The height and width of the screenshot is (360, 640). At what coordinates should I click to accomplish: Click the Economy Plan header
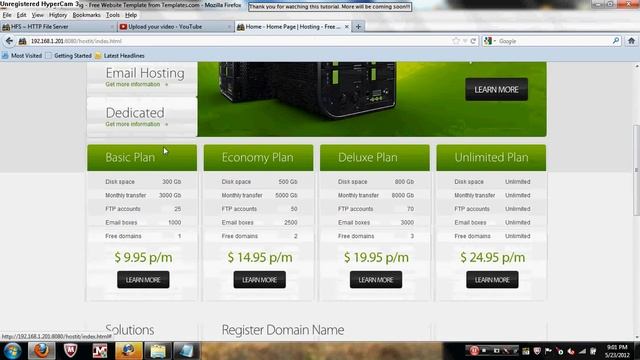[x=258, y=158]
